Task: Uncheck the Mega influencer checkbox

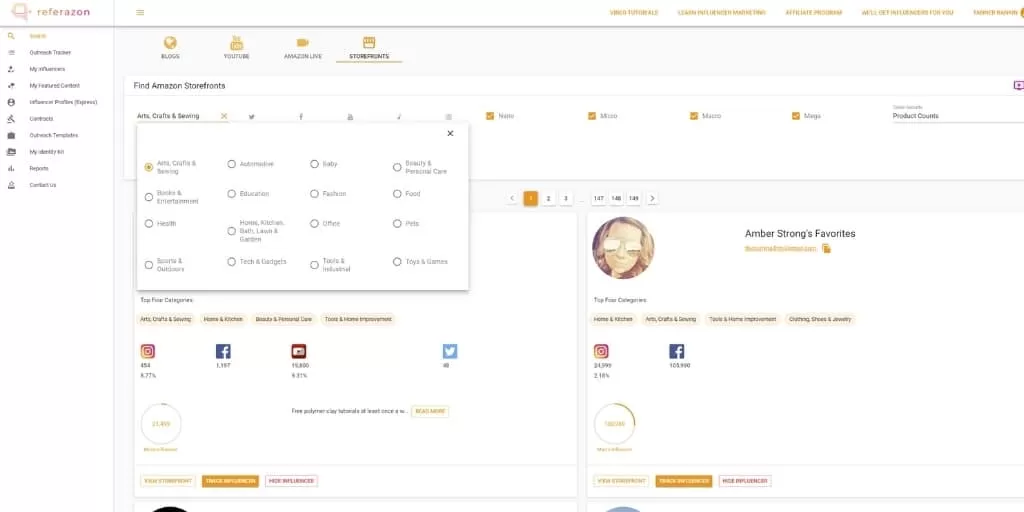Action: (x=795, y=116)
